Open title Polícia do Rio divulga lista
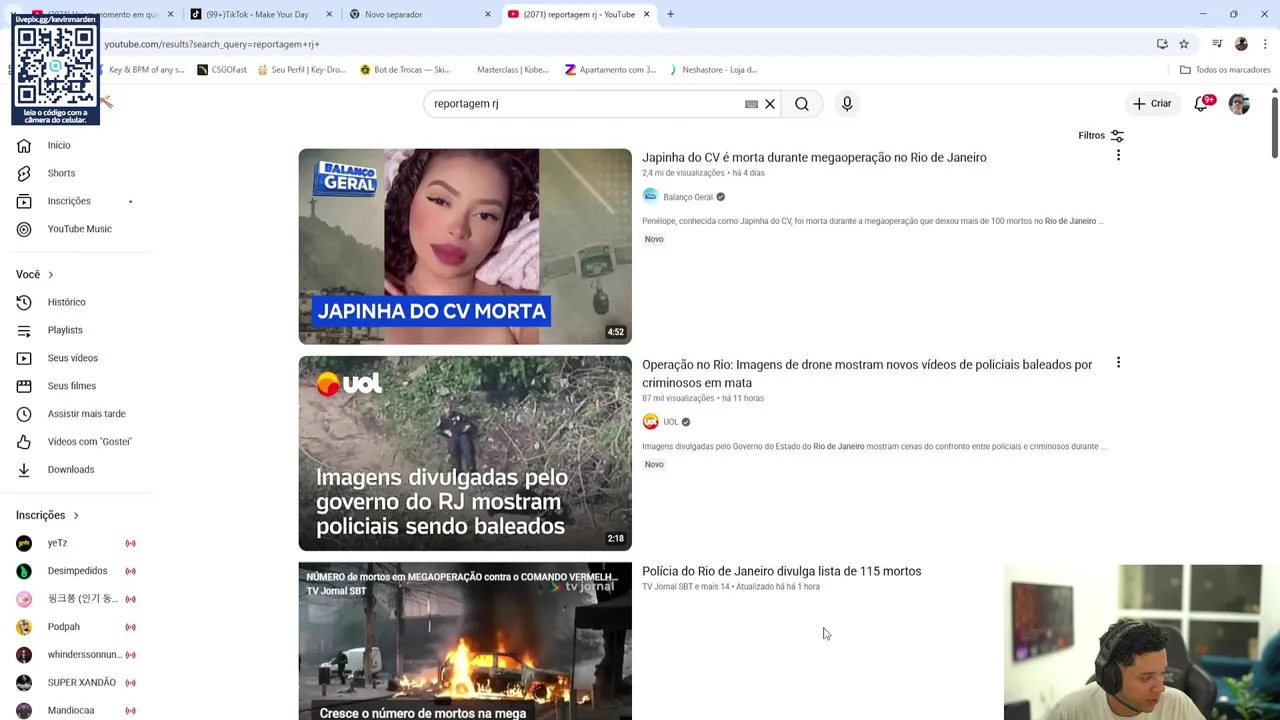The height and width of the screenshot is (720, 1280). pyautogui.click(x=781, y=571)
